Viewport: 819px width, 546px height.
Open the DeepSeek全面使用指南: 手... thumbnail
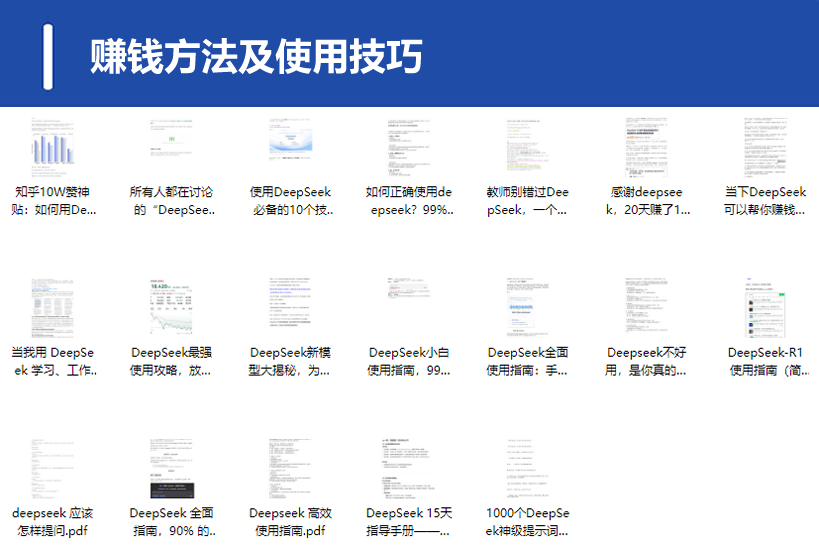[528, 308]
